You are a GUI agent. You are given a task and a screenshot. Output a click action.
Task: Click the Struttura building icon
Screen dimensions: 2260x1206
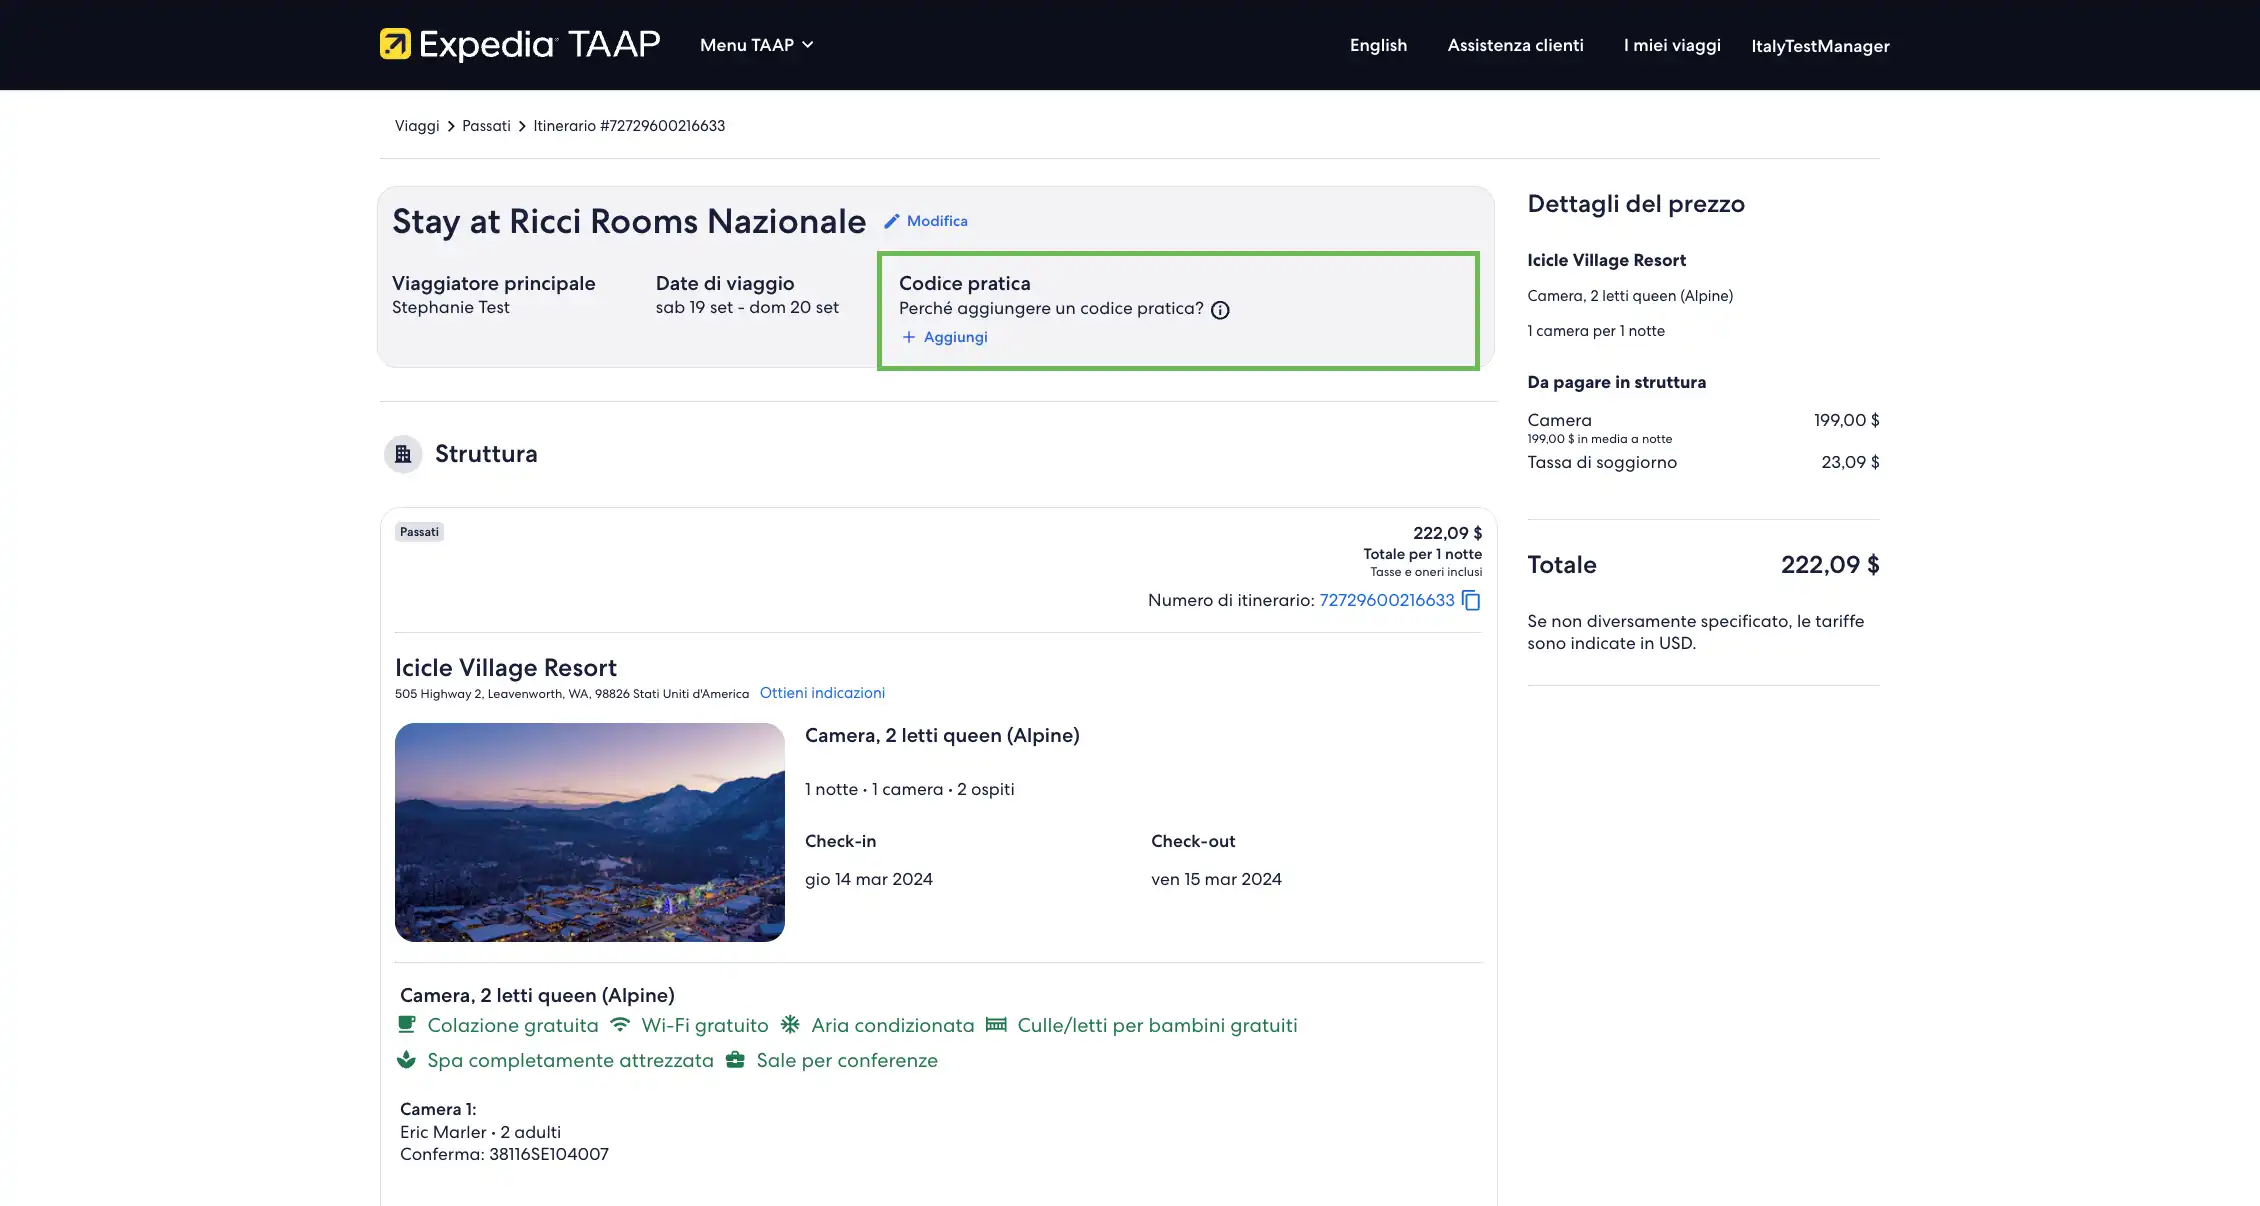point(403,454)
